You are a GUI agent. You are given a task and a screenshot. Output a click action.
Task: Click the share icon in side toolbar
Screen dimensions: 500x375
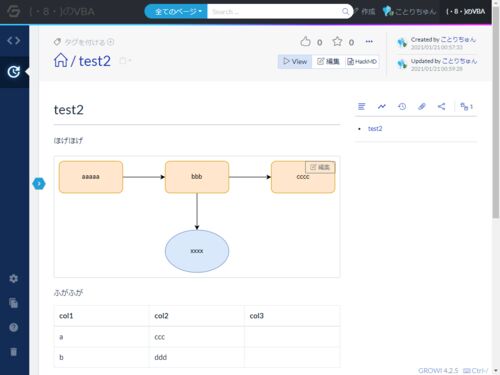pos(441,106)
